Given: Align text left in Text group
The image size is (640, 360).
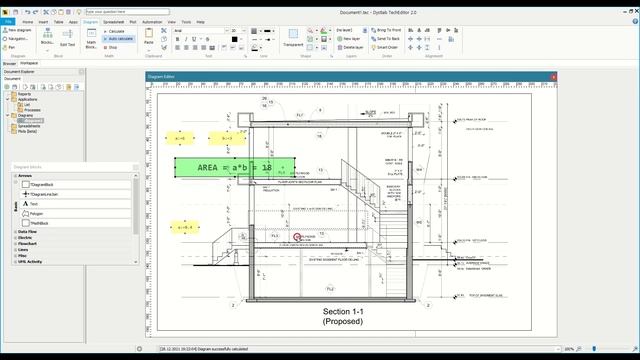Looking at the screenshot, I should [177, 48].
